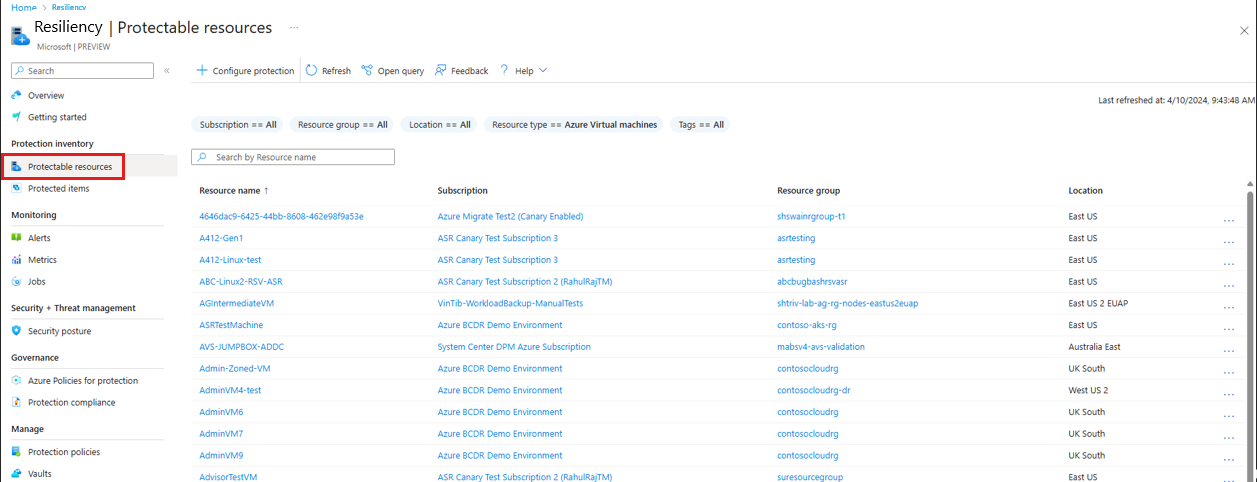1257x482 pixels.
Task: Open the header ellipsis more options
Action: [293, 28]
